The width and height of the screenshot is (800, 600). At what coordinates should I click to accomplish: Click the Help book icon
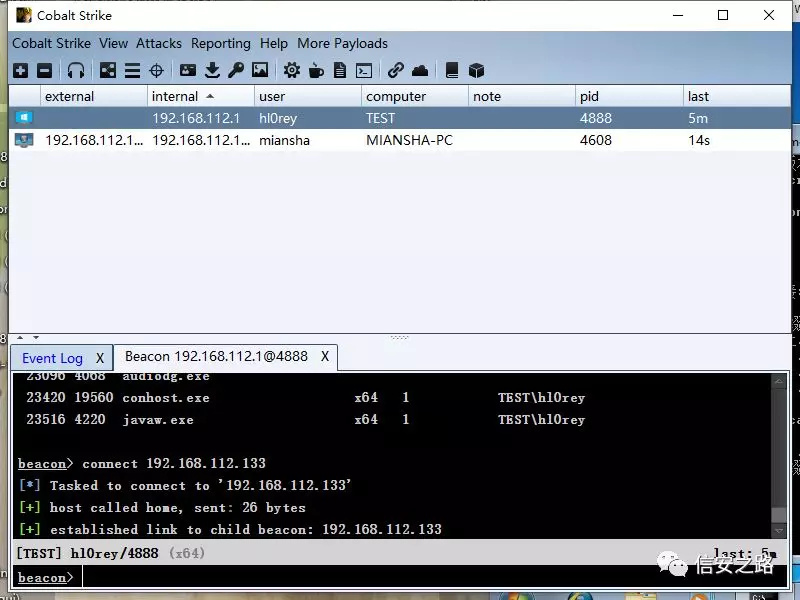tap(452, 70)
